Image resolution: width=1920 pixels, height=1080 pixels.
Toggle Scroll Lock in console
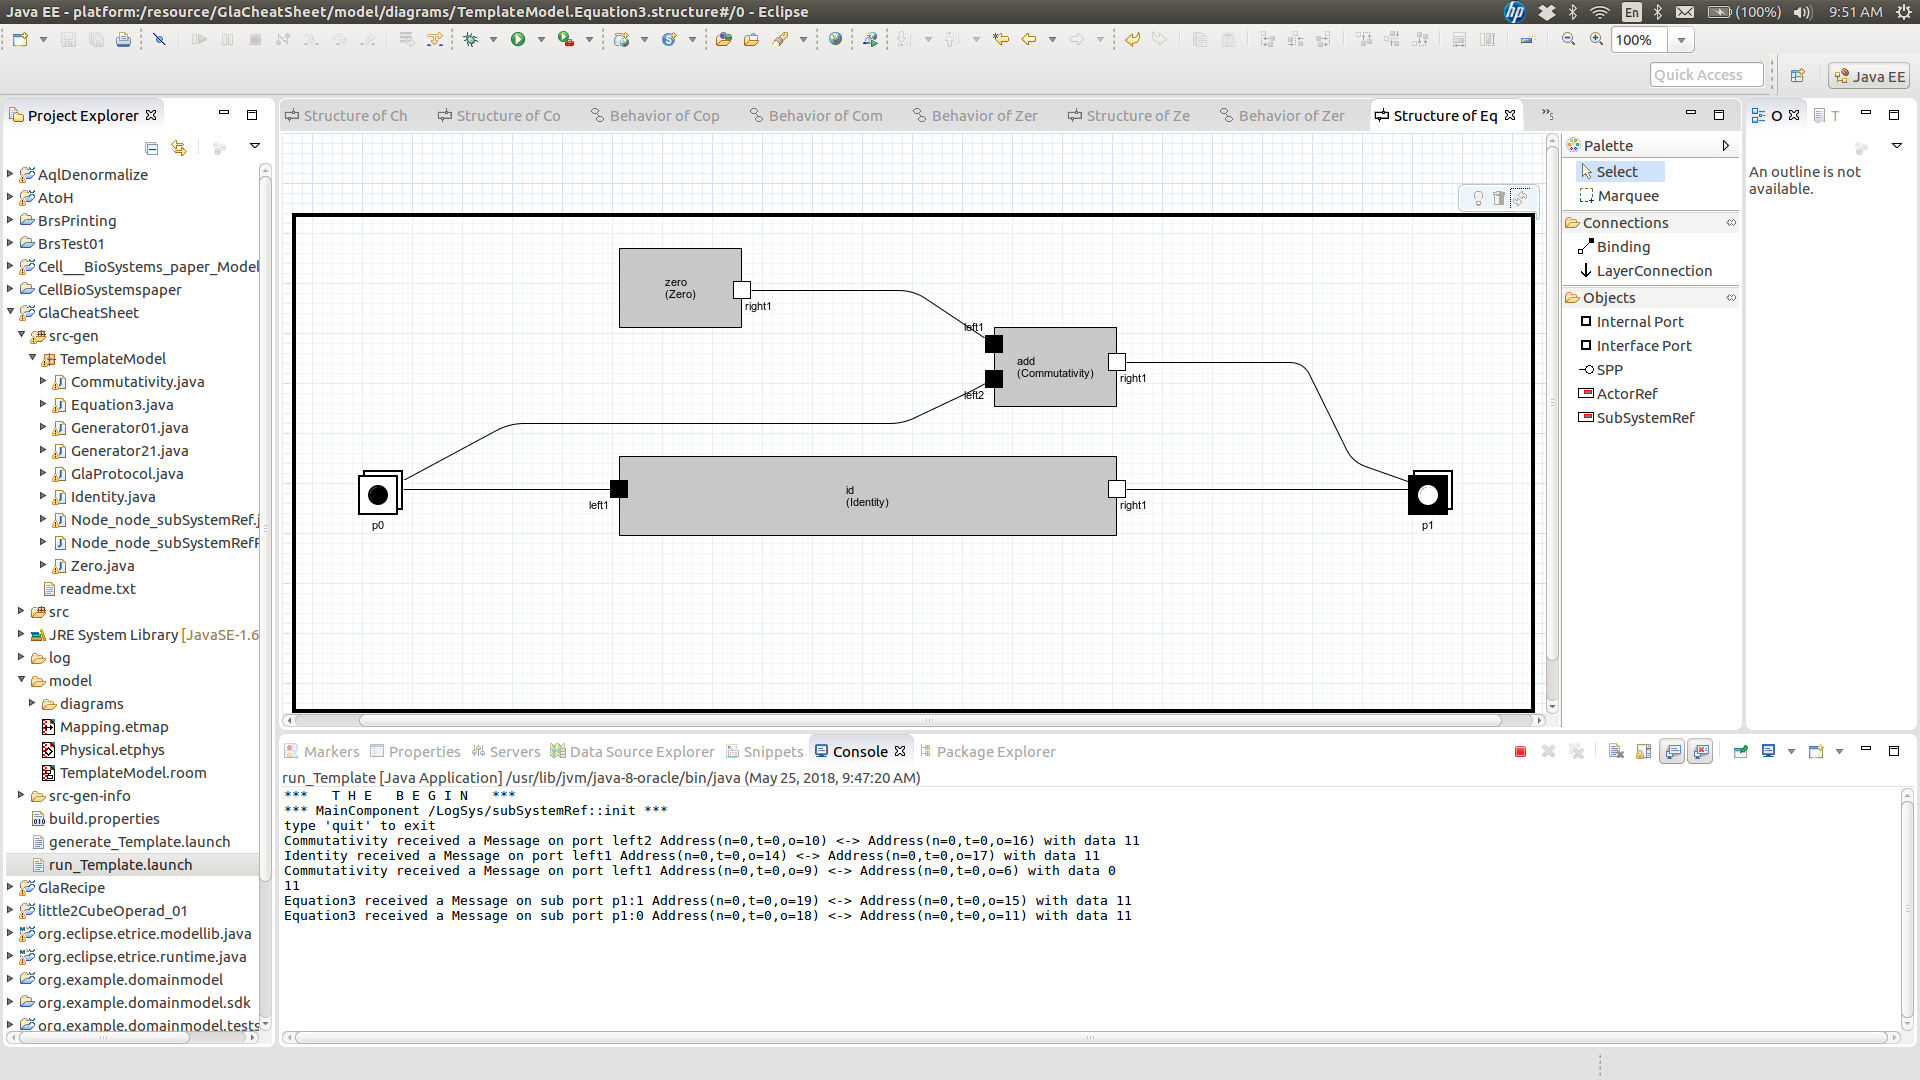pos(1644,752)
